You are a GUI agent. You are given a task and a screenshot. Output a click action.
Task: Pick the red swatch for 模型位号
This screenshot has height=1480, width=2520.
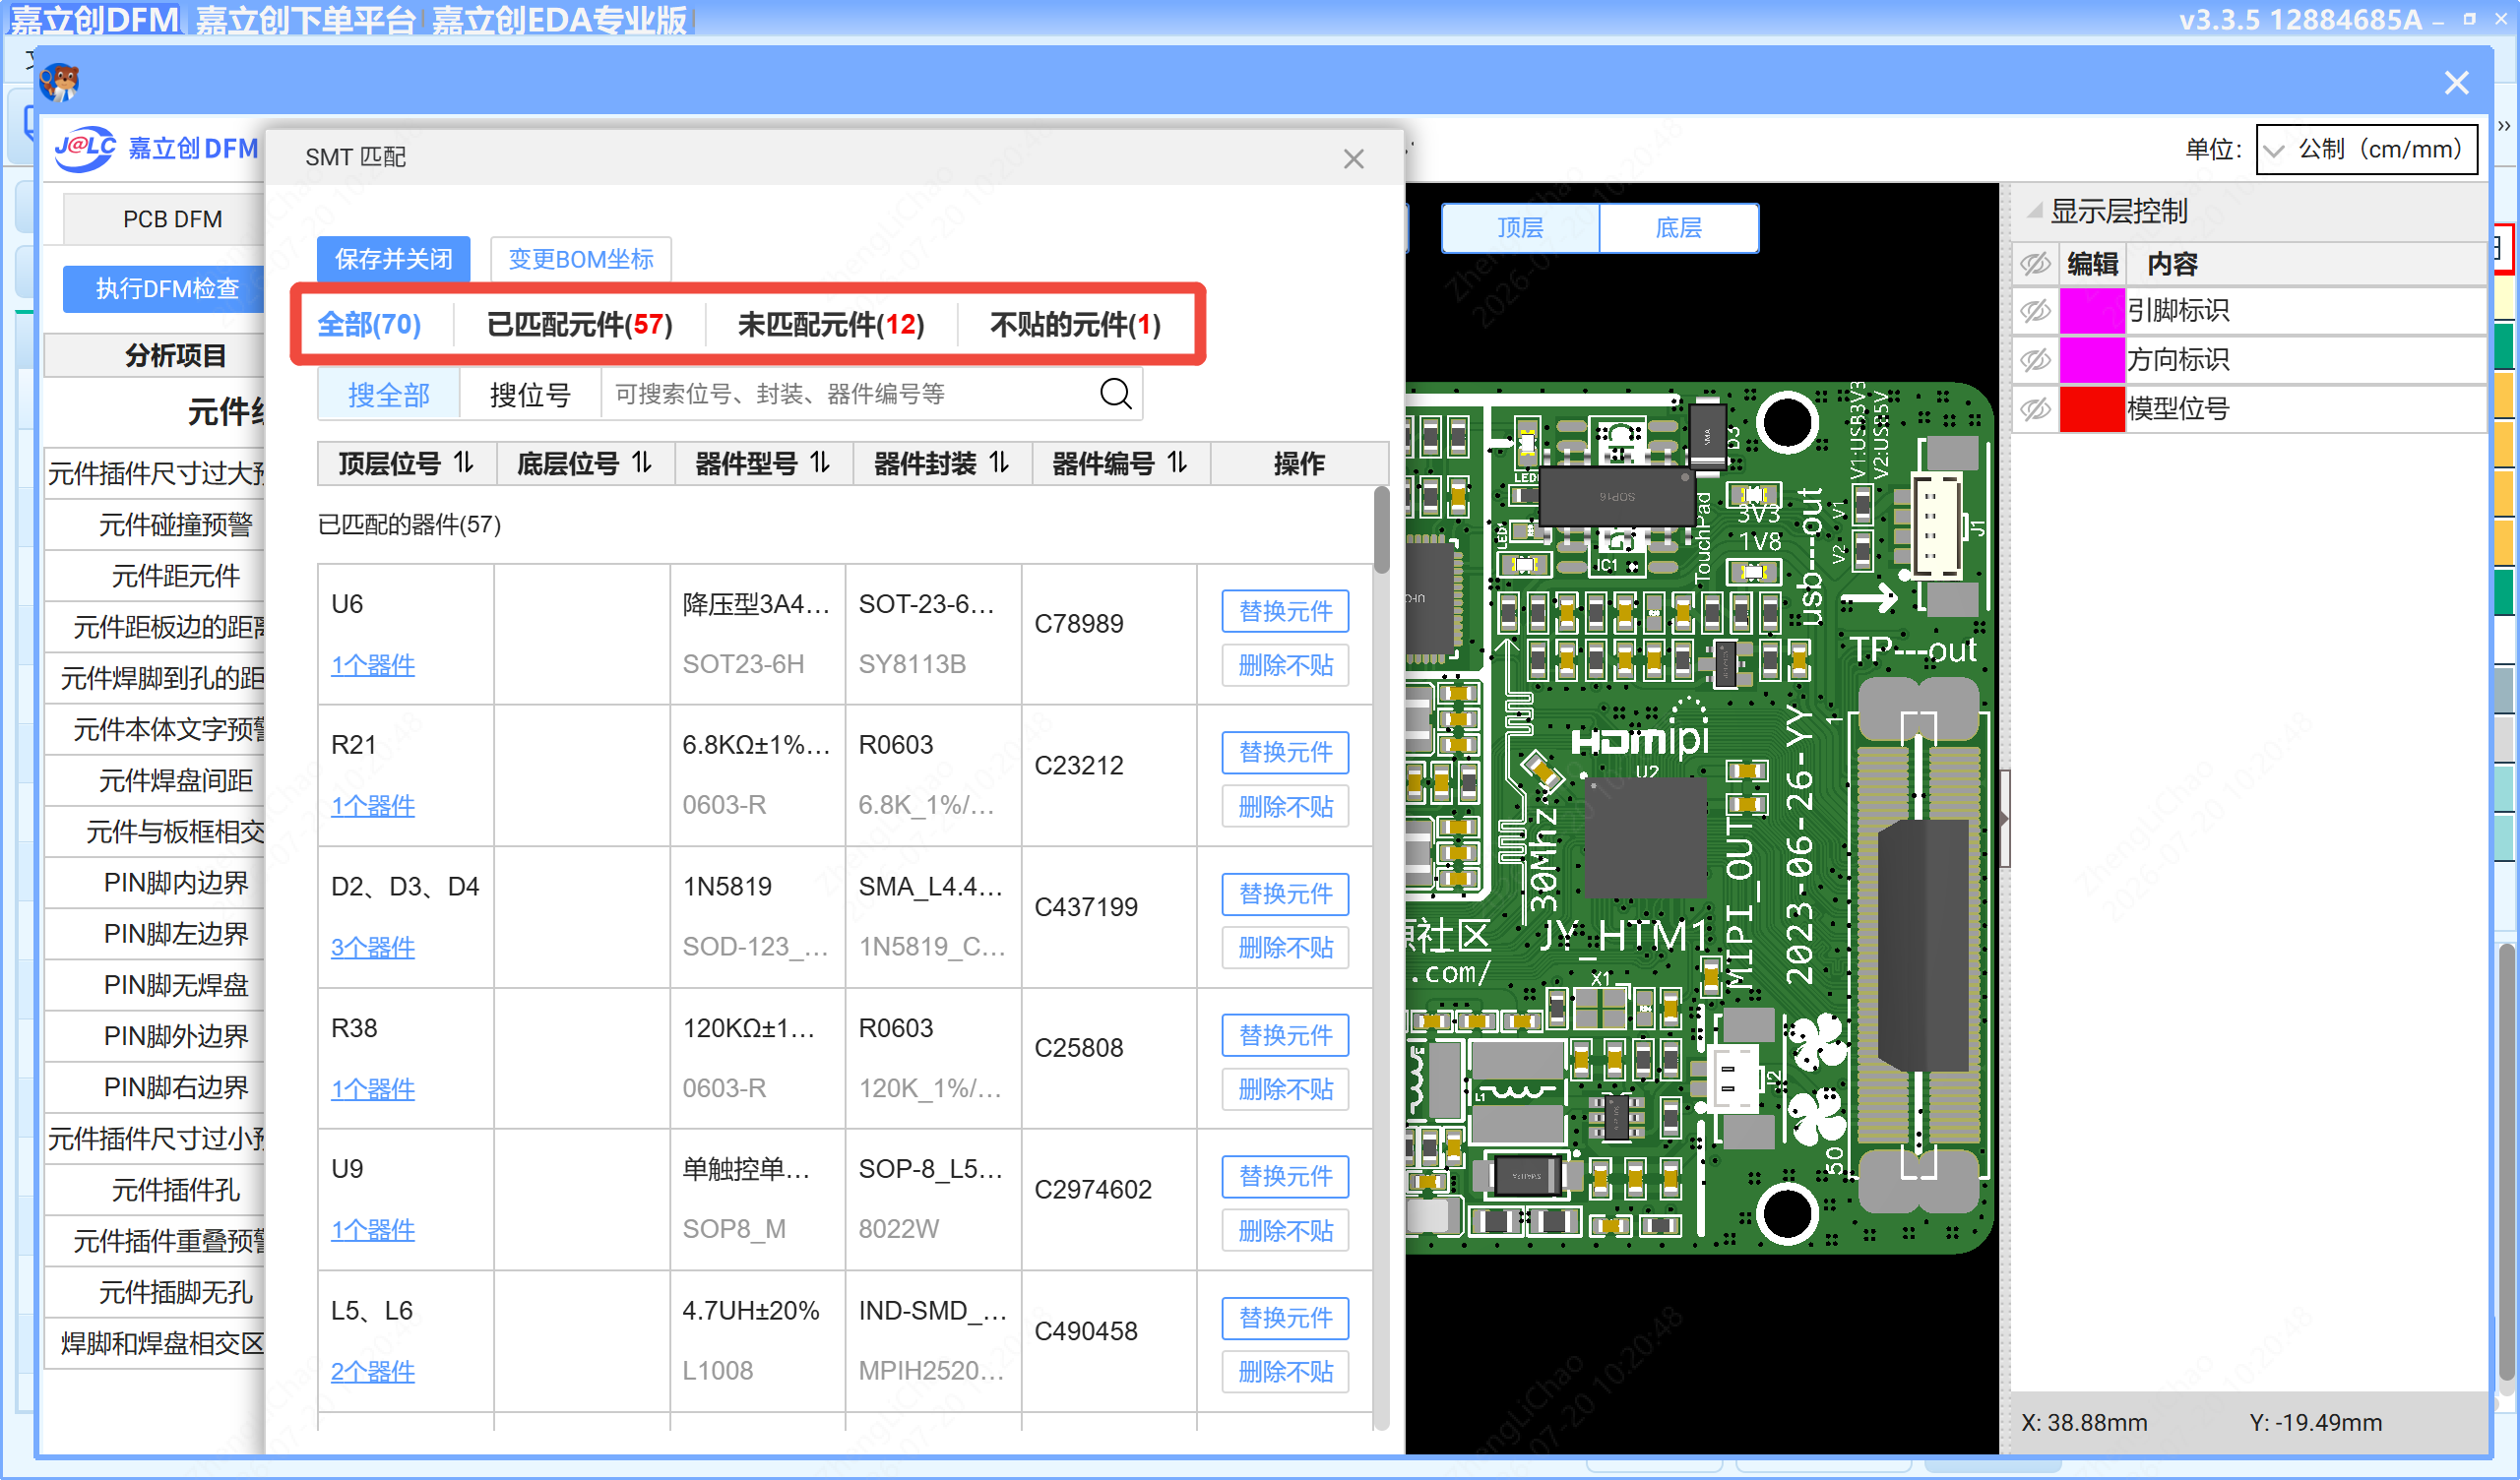[x=2092, y=409]
